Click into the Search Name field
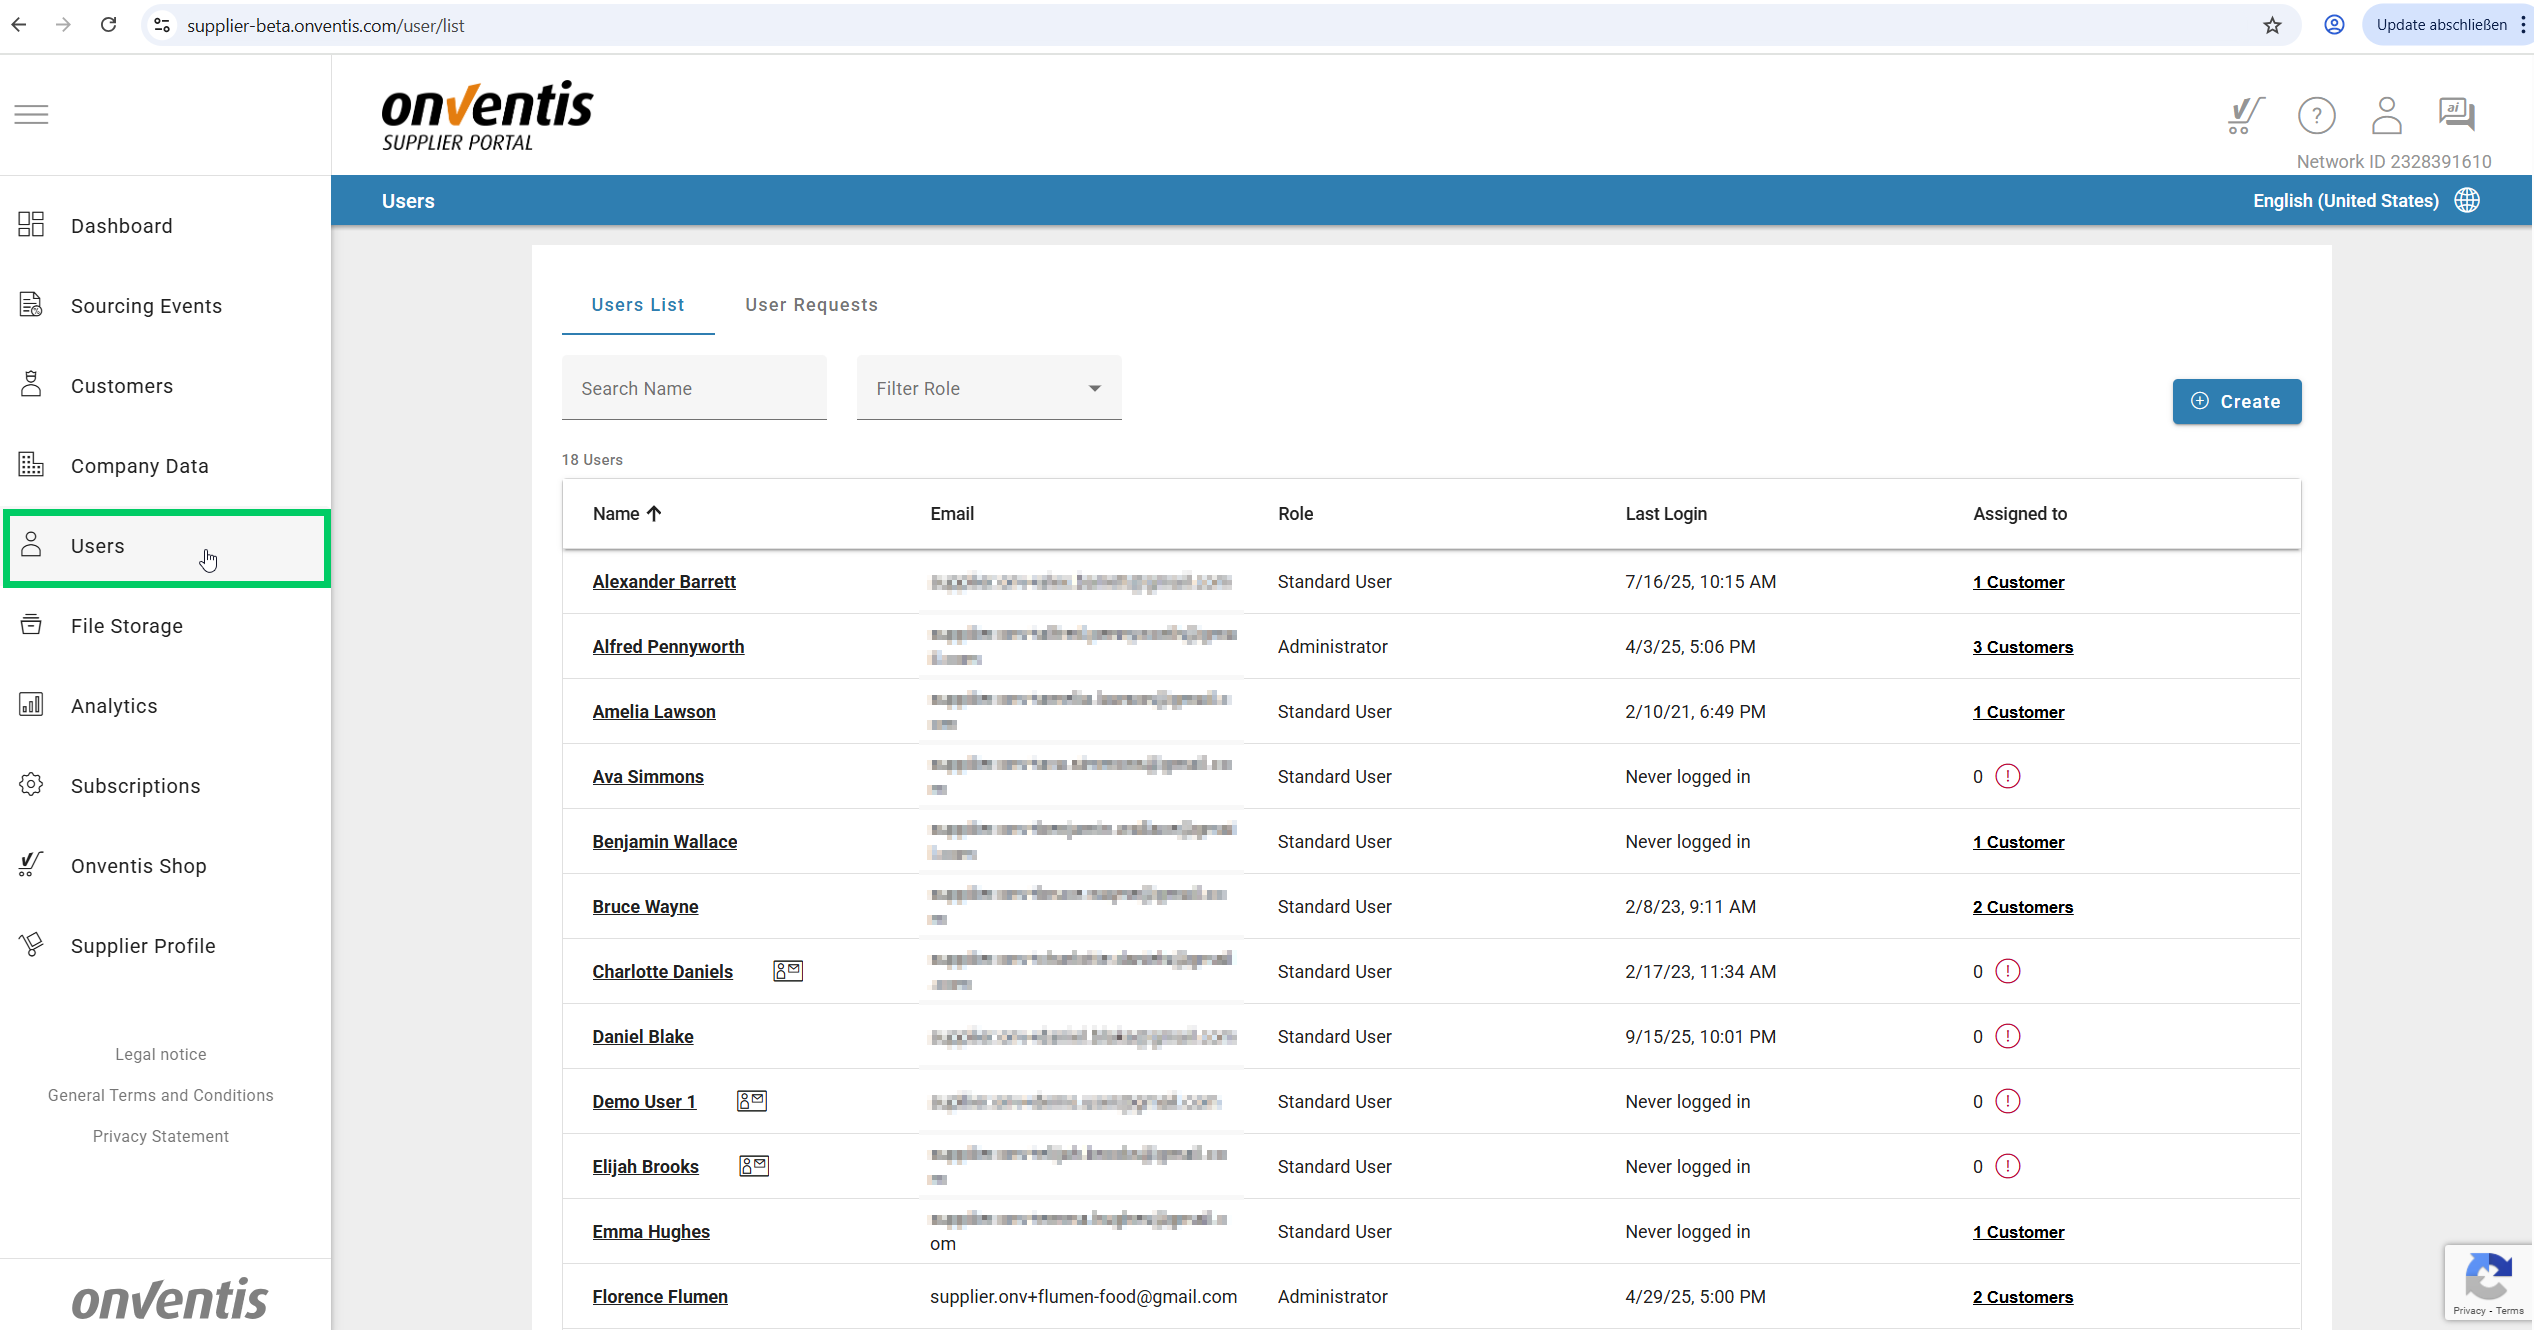2534x1330 pixels. [693, 388]
